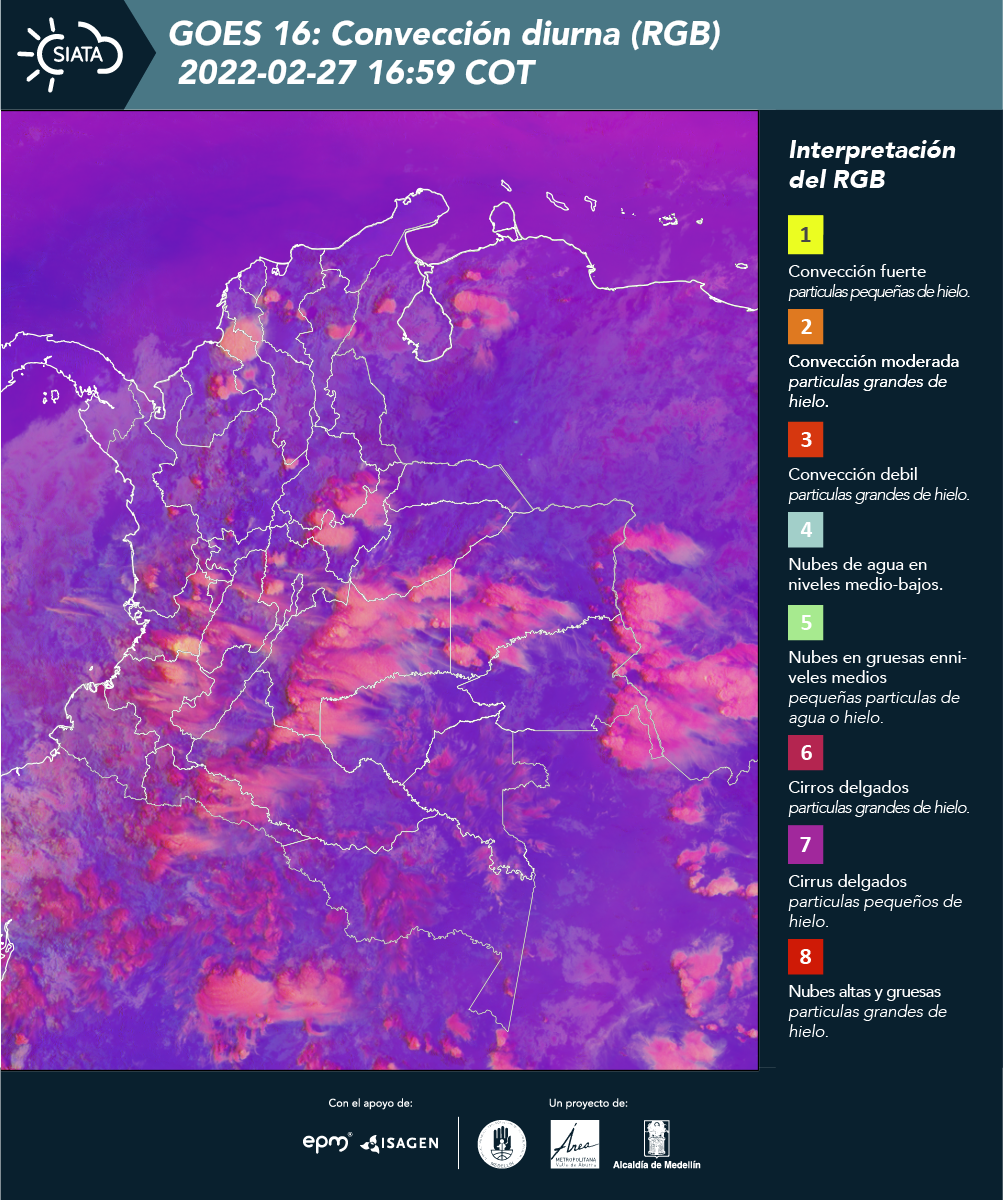Click the 'Interpretación del RGB' heading

[872, 165]
